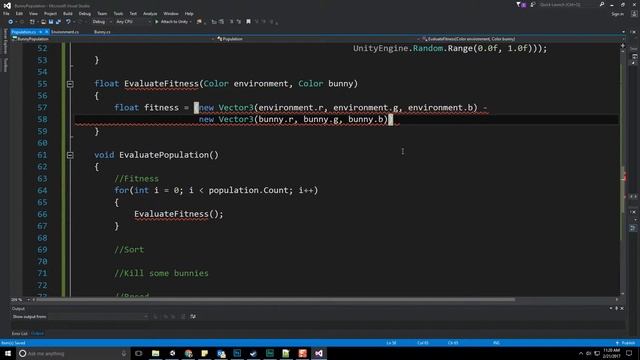Click the taskbar clock showing the time
Screen dimensions: 640x360
pyautogui.click(x=611, y=353)
